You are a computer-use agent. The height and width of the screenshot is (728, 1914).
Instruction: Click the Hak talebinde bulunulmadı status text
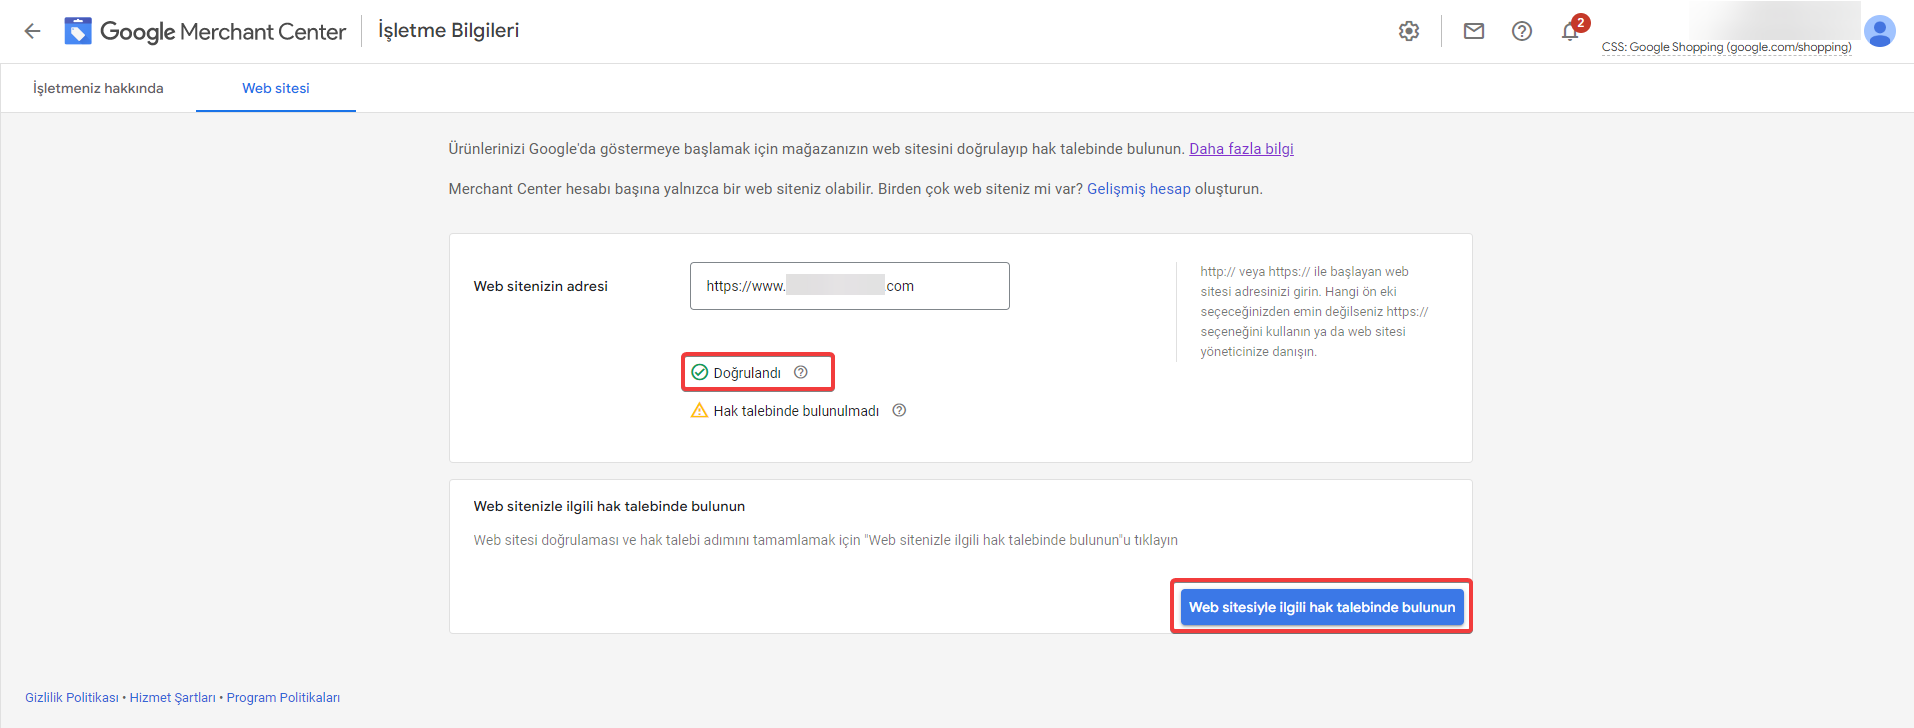(796, 411)
